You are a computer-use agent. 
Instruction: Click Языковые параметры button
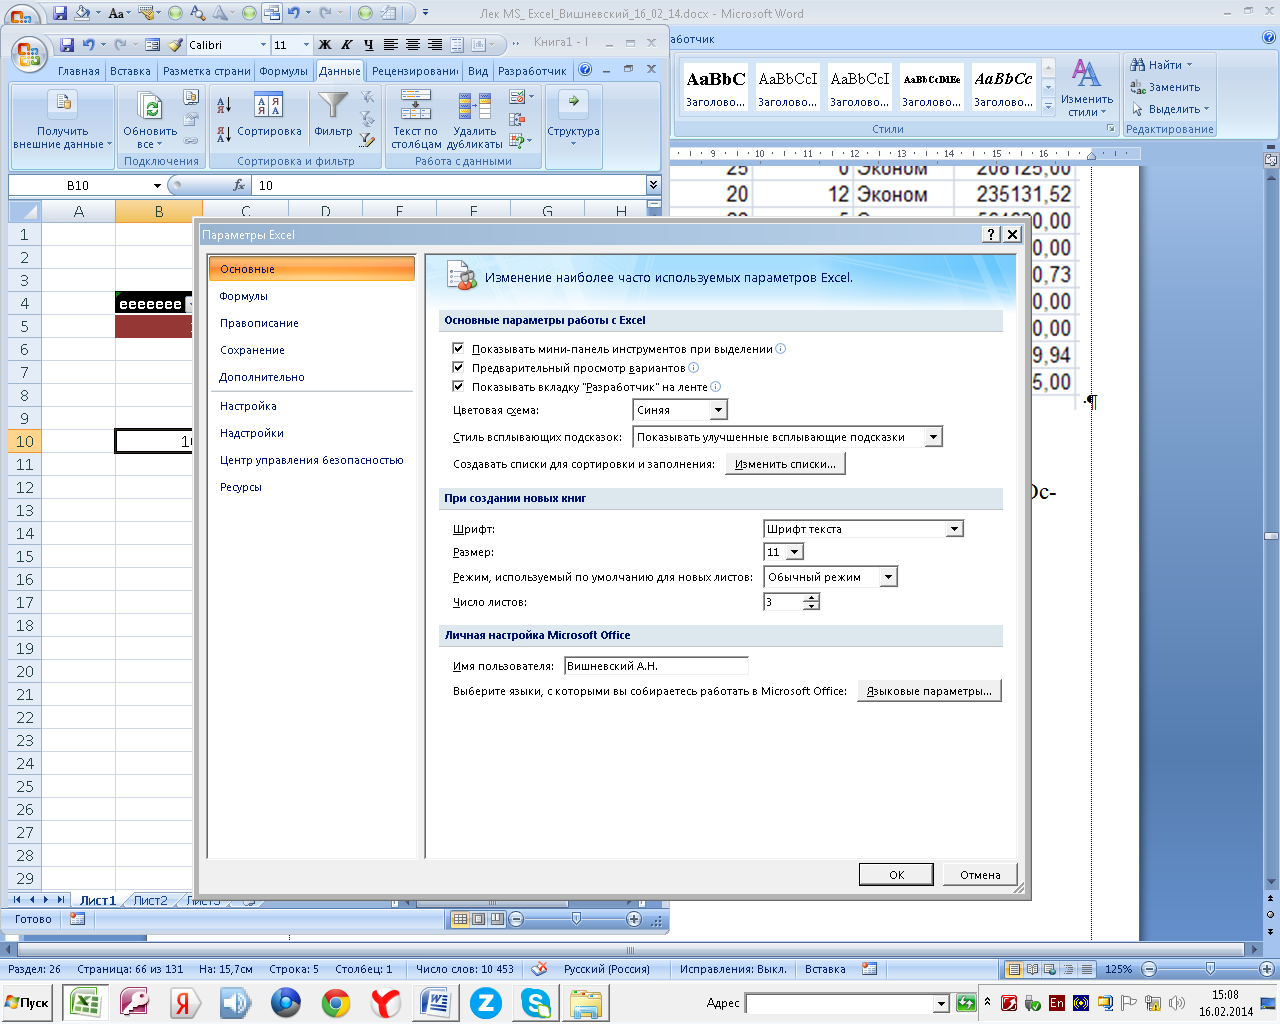click(x=929, y=691)
